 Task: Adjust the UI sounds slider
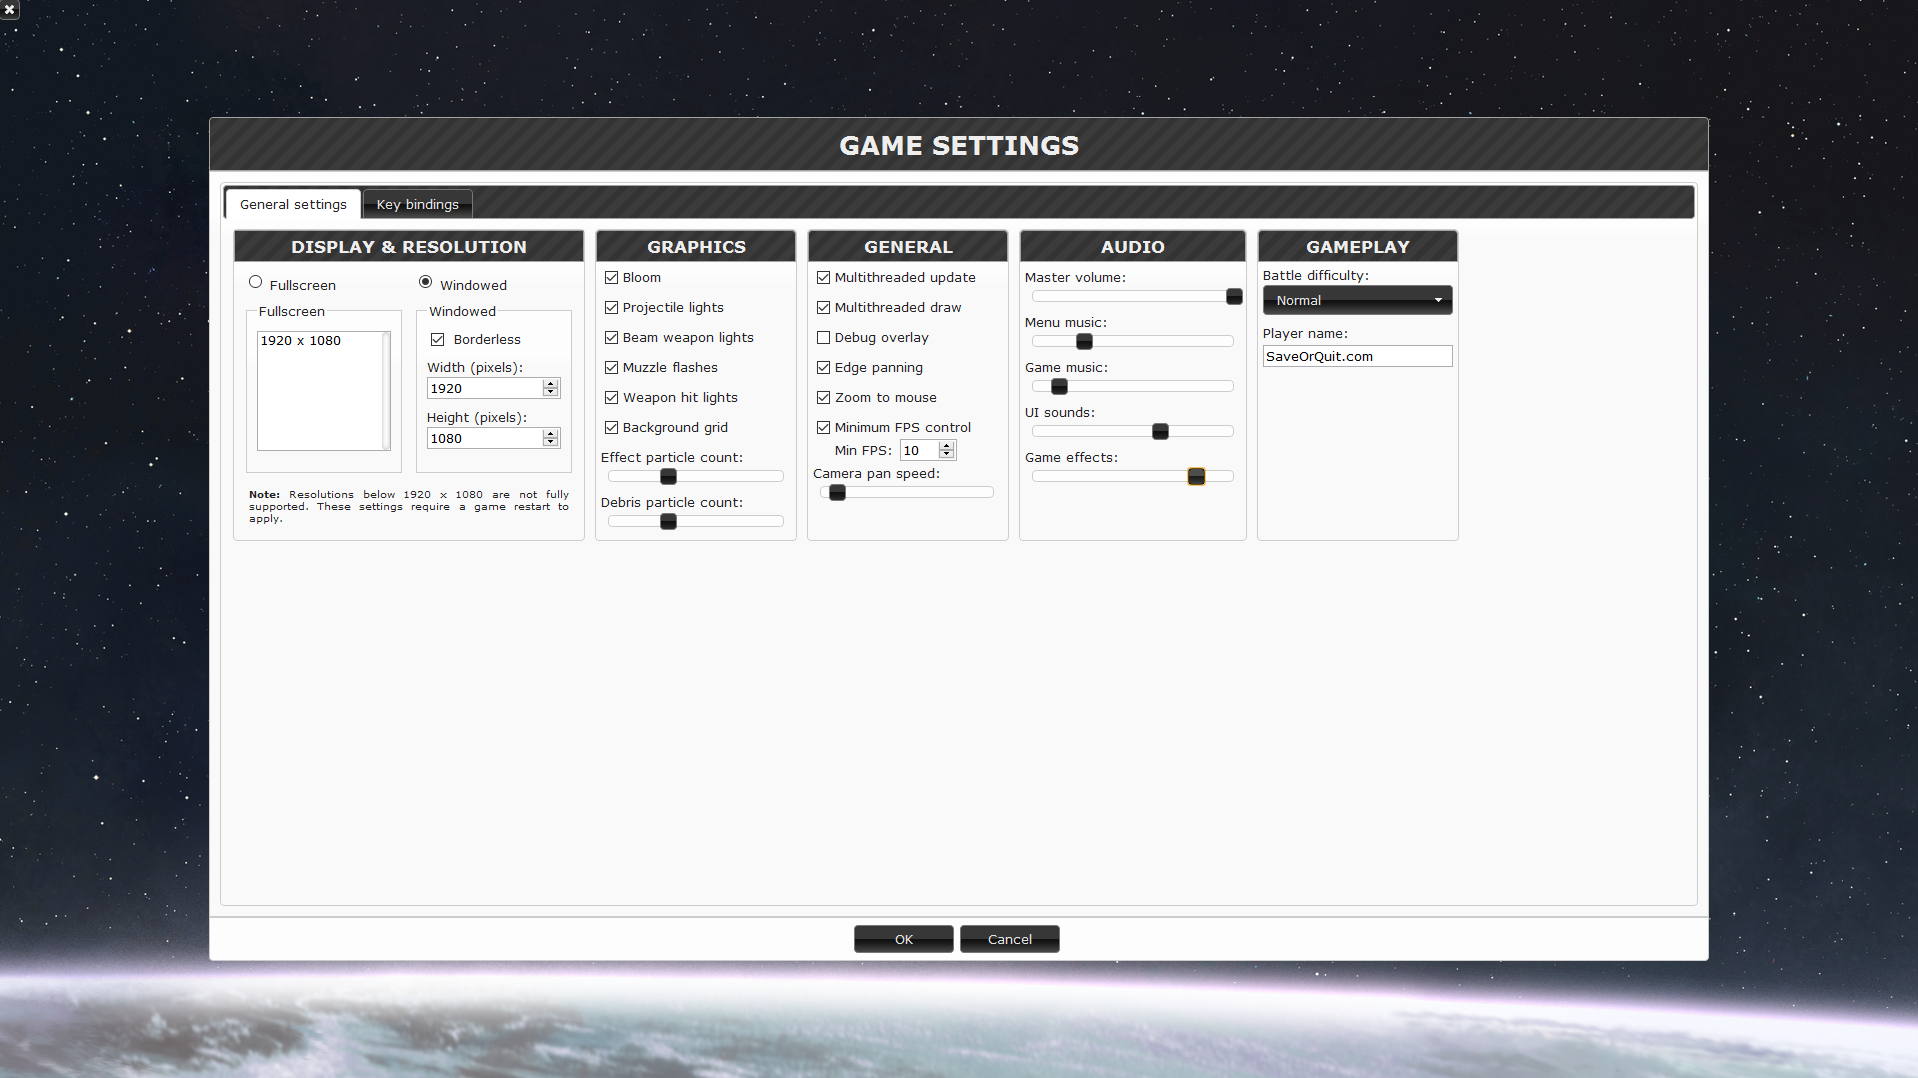coord(1160,432)
